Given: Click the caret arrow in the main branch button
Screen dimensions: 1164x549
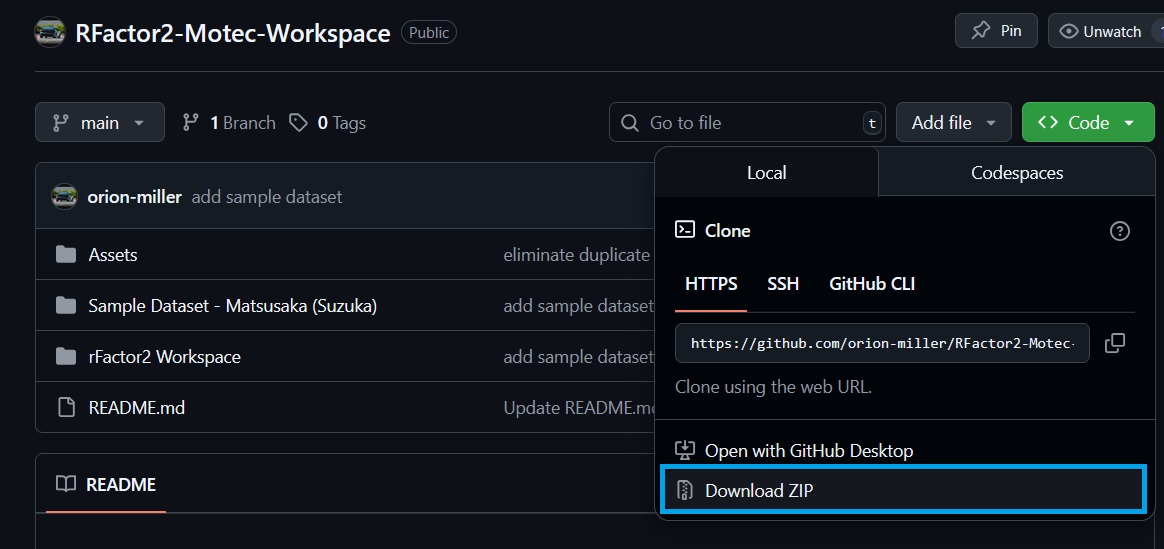Looking at the screenshot, I should [139, 123].
